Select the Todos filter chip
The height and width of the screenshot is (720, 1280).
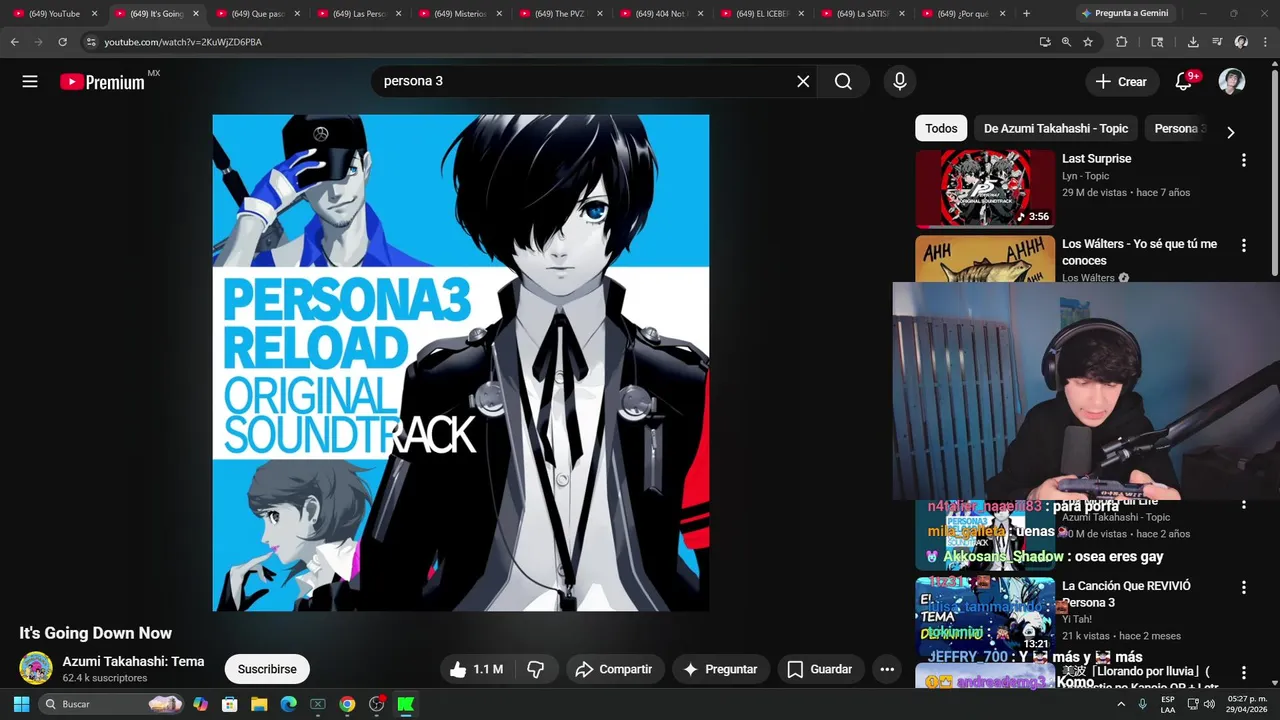pyautogui.click(x=941, y=128)
